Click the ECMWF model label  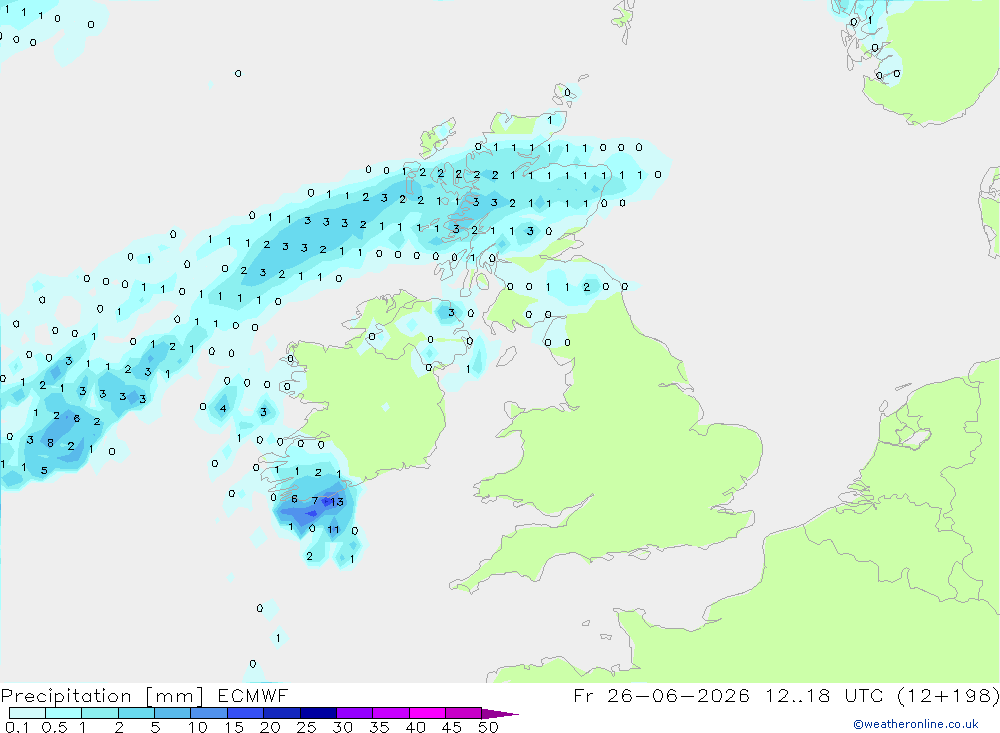253,695
